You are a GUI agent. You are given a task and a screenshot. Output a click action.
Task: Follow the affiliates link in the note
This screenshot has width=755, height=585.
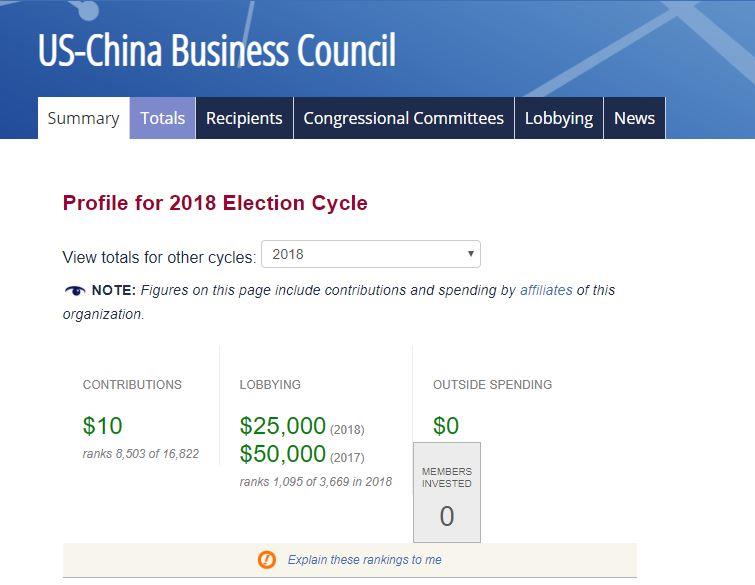tap(546, 290)
